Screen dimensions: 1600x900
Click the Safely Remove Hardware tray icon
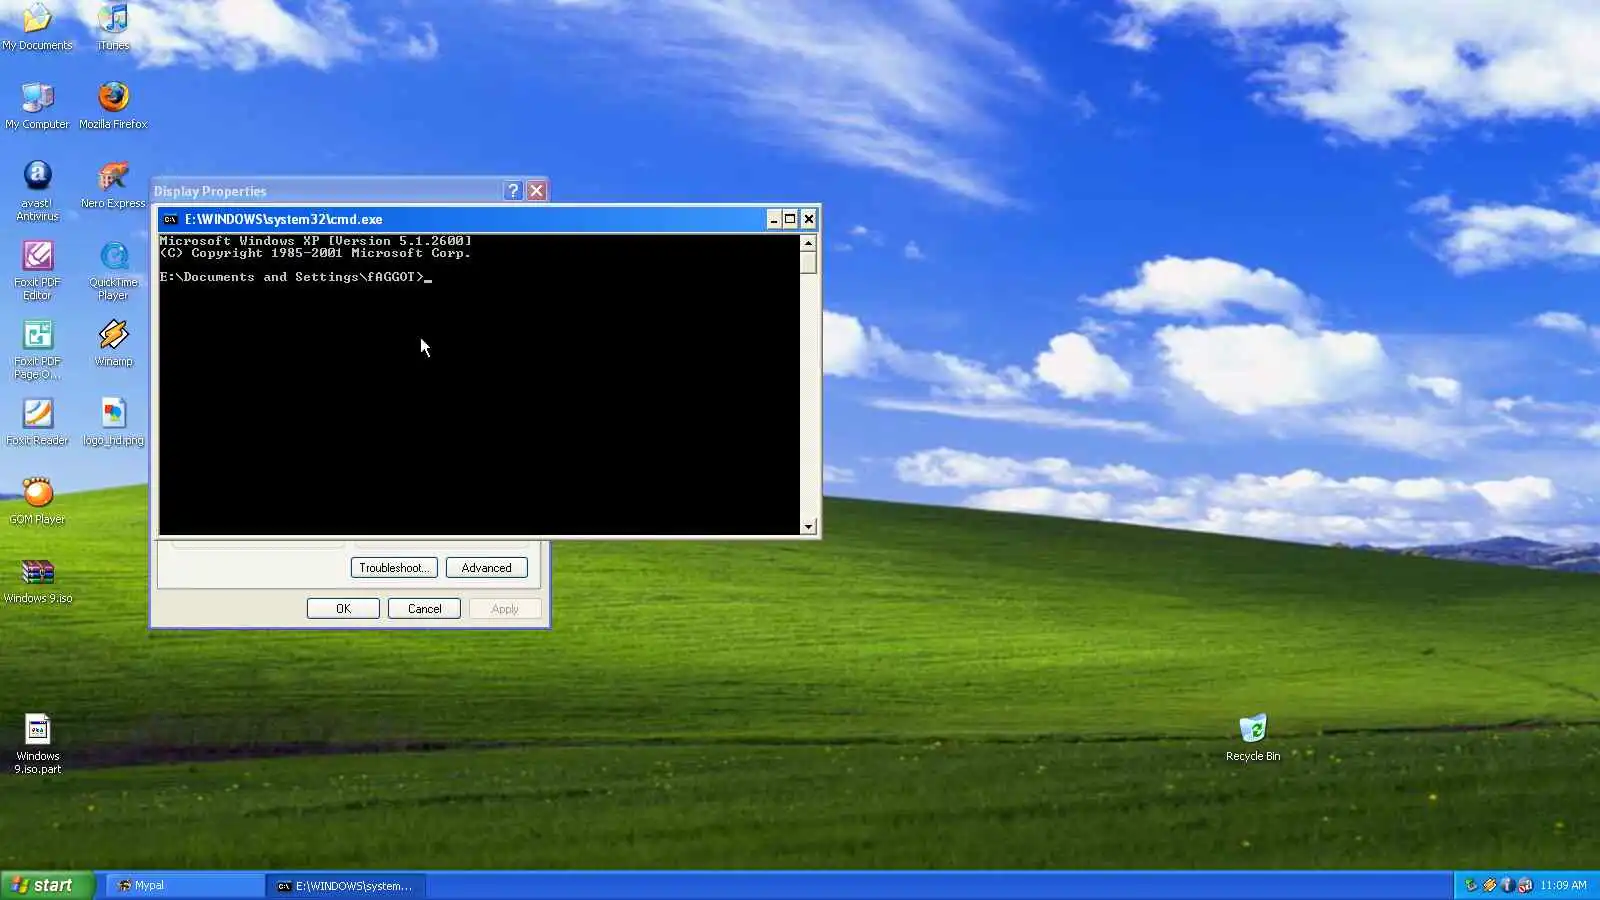[1470, 885]
